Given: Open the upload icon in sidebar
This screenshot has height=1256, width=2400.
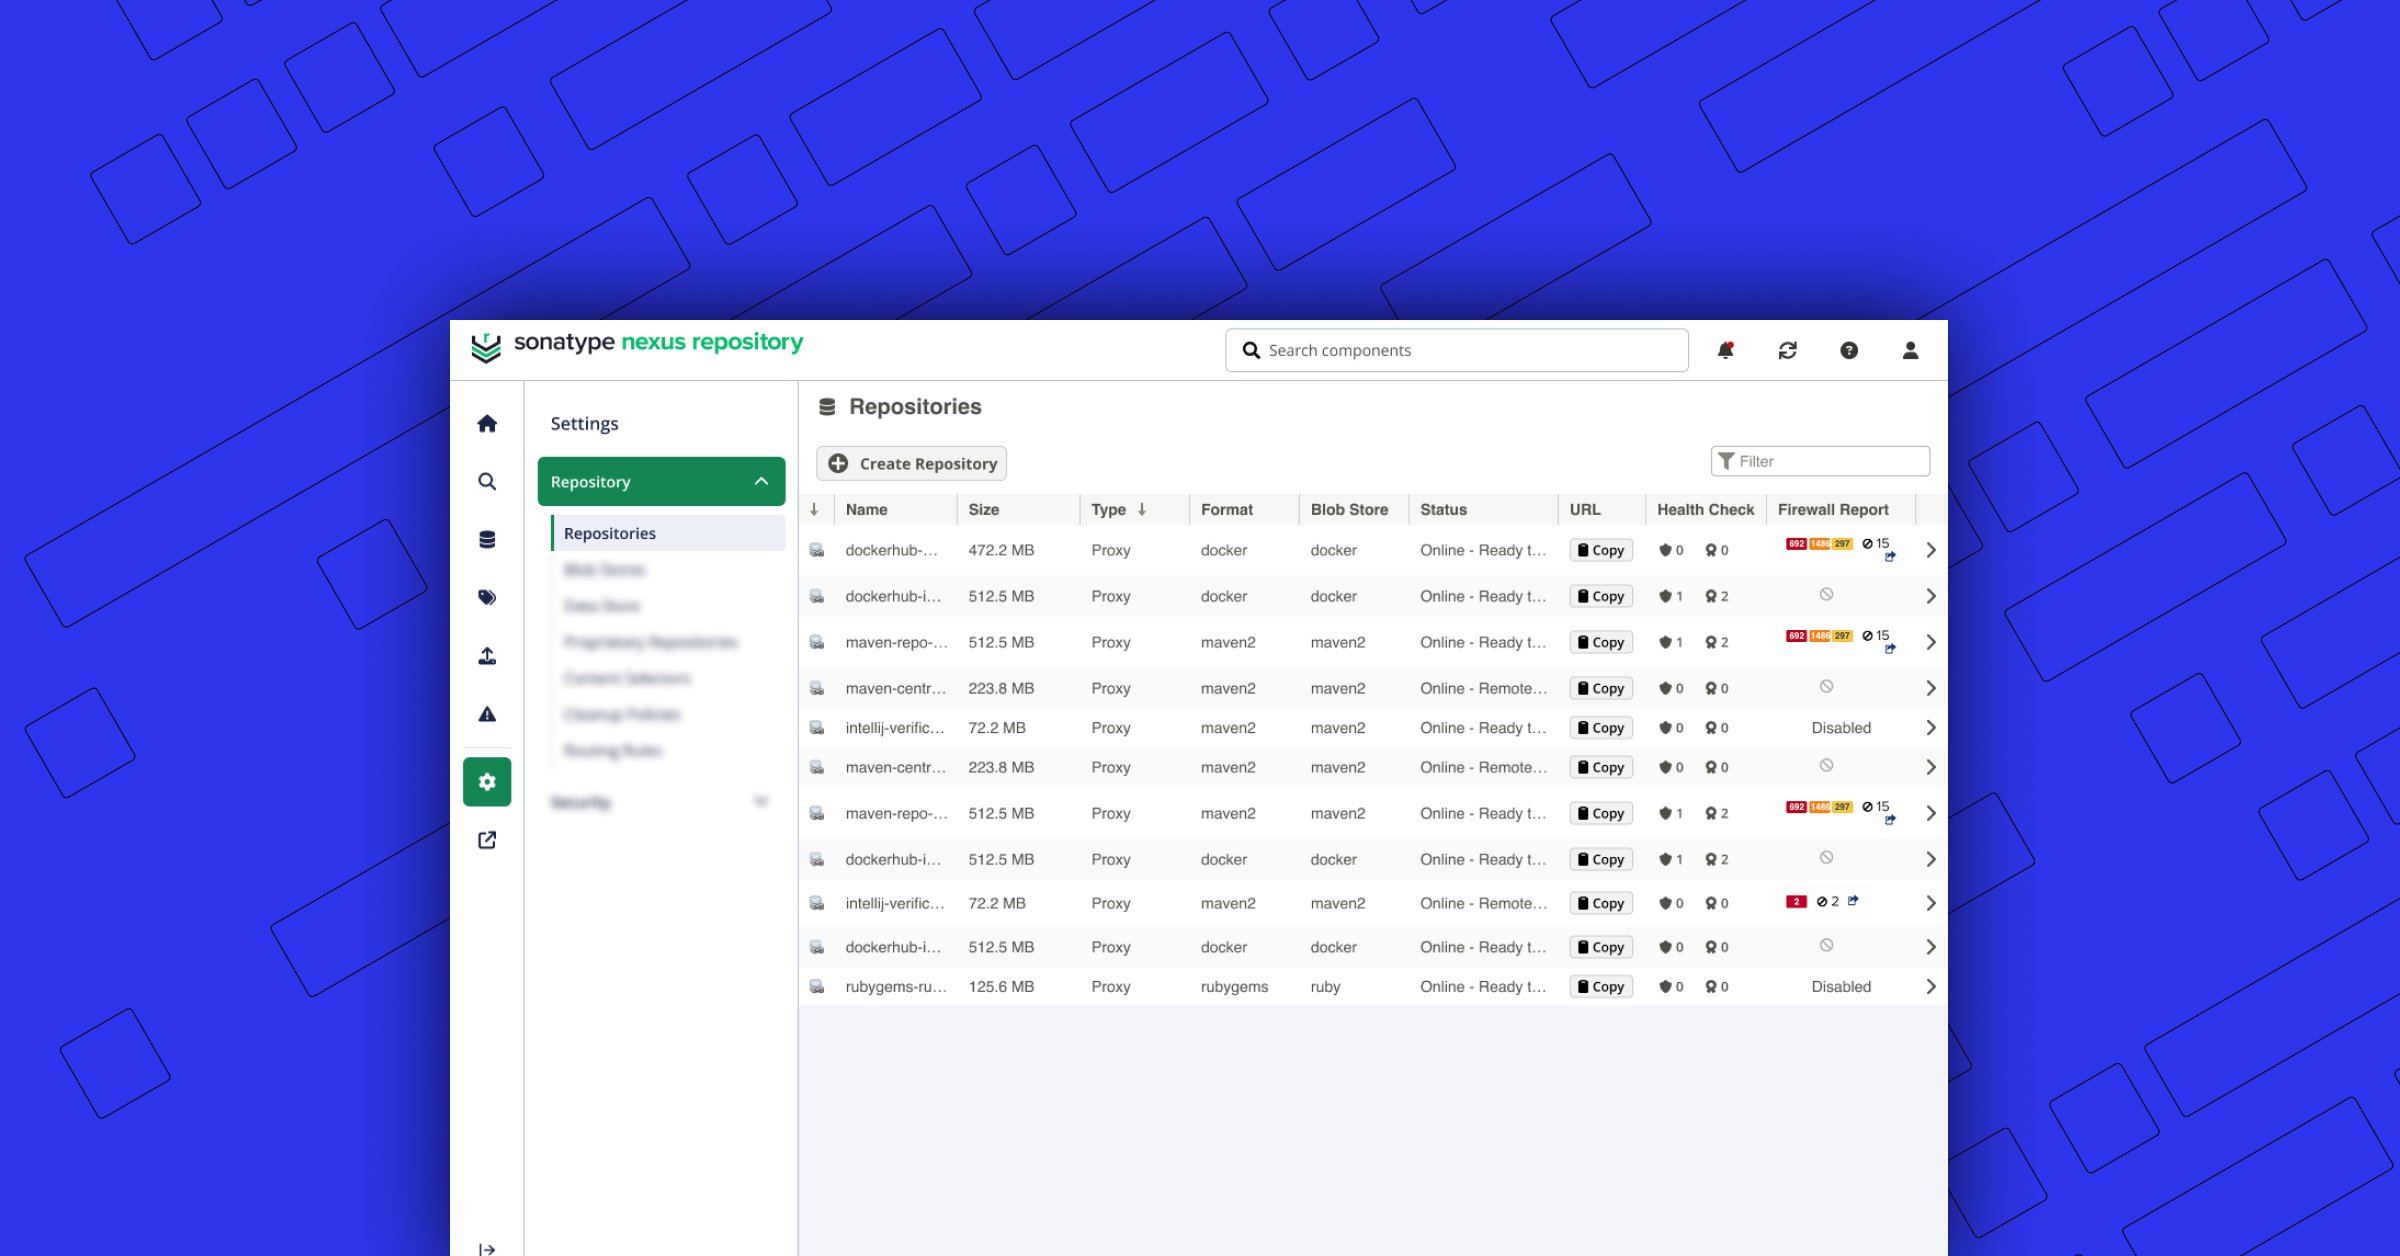Looking at the screenshot, I should [487, 656].
